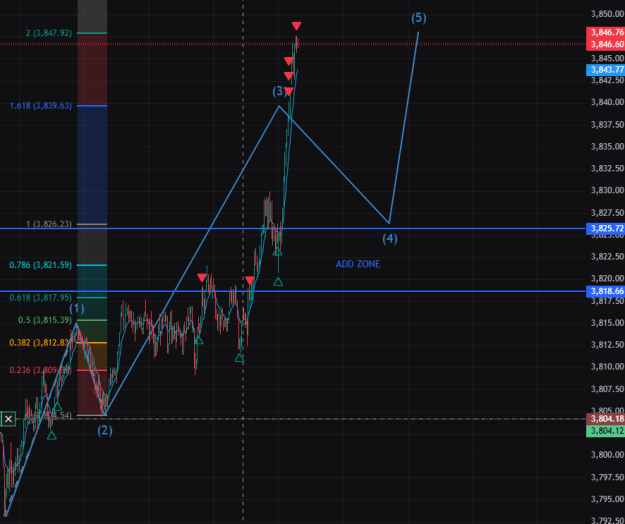Screen dimensions: 625x524
Task: Select the 3,804.18 price tag on the axis
Action: point(605,419)
